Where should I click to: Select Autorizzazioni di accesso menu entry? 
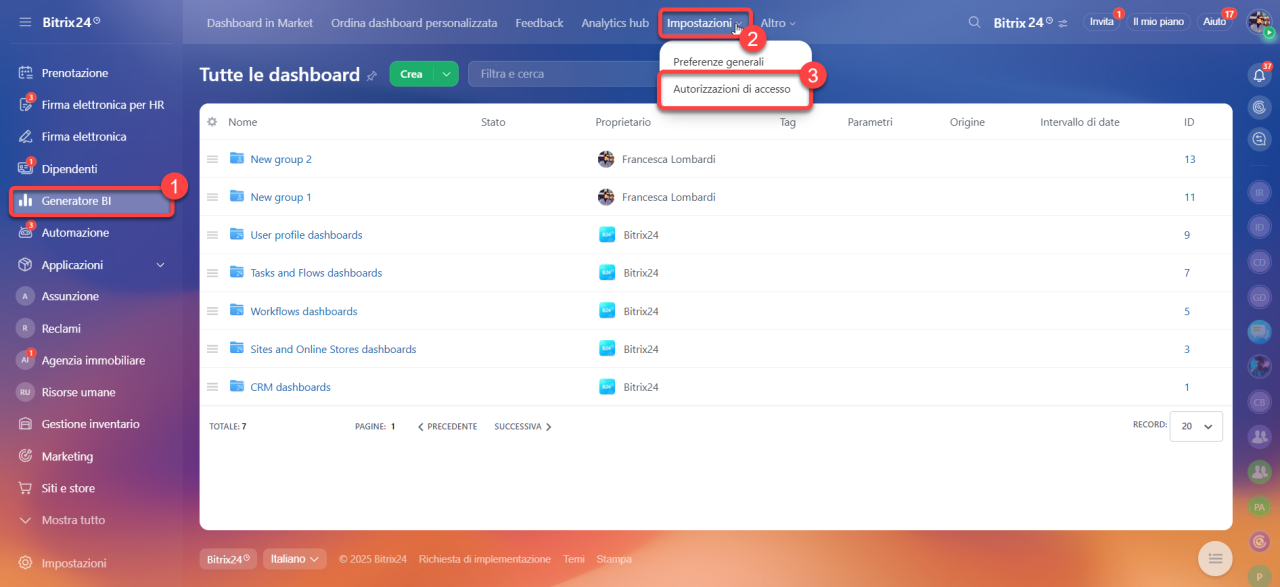[x=732, y=89]
